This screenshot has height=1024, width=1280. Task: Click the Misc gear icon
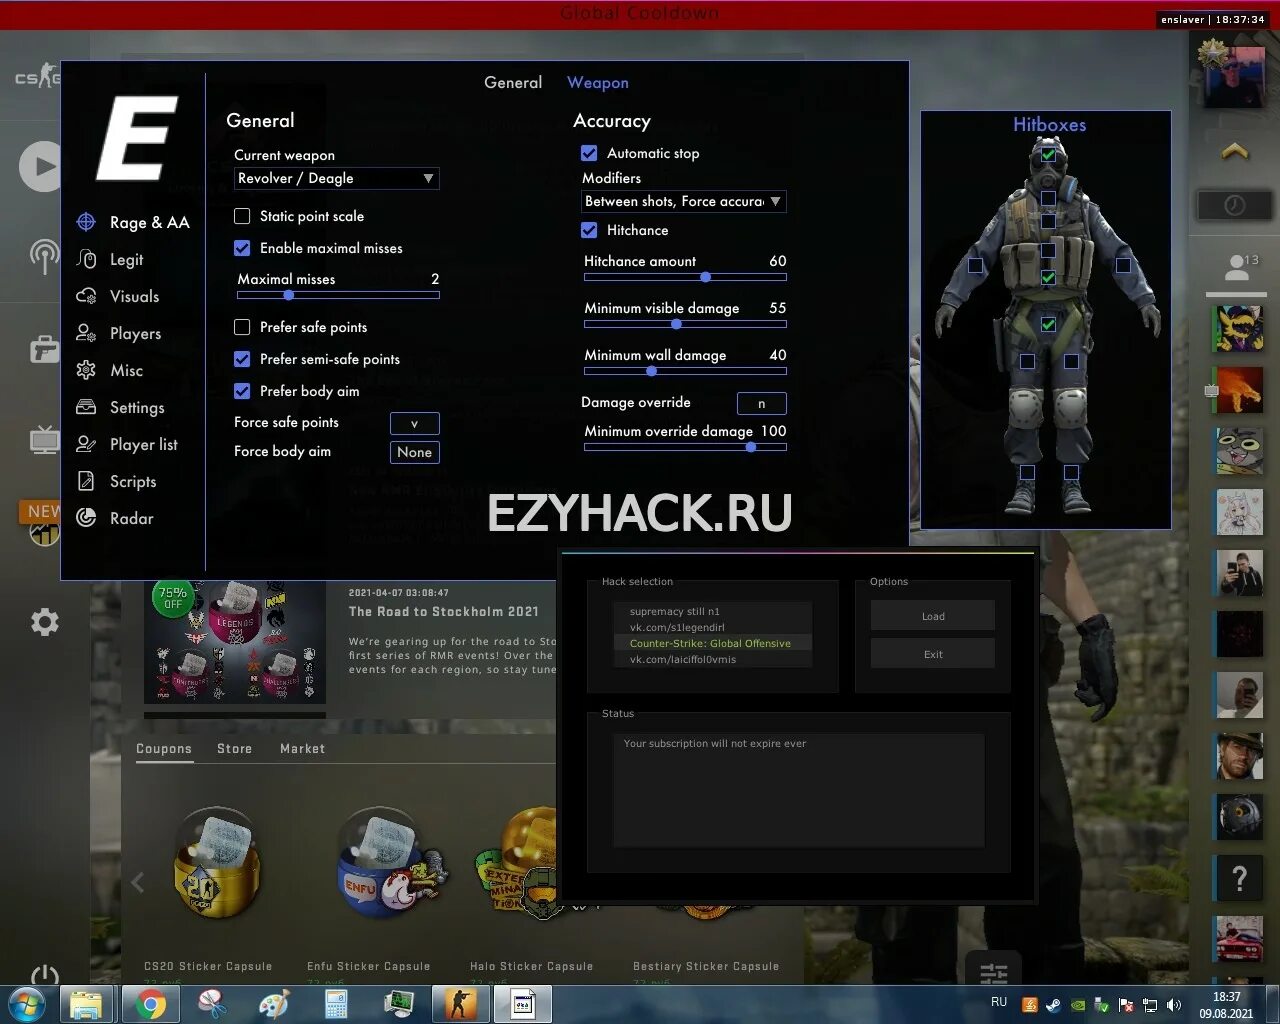point(86,370)
